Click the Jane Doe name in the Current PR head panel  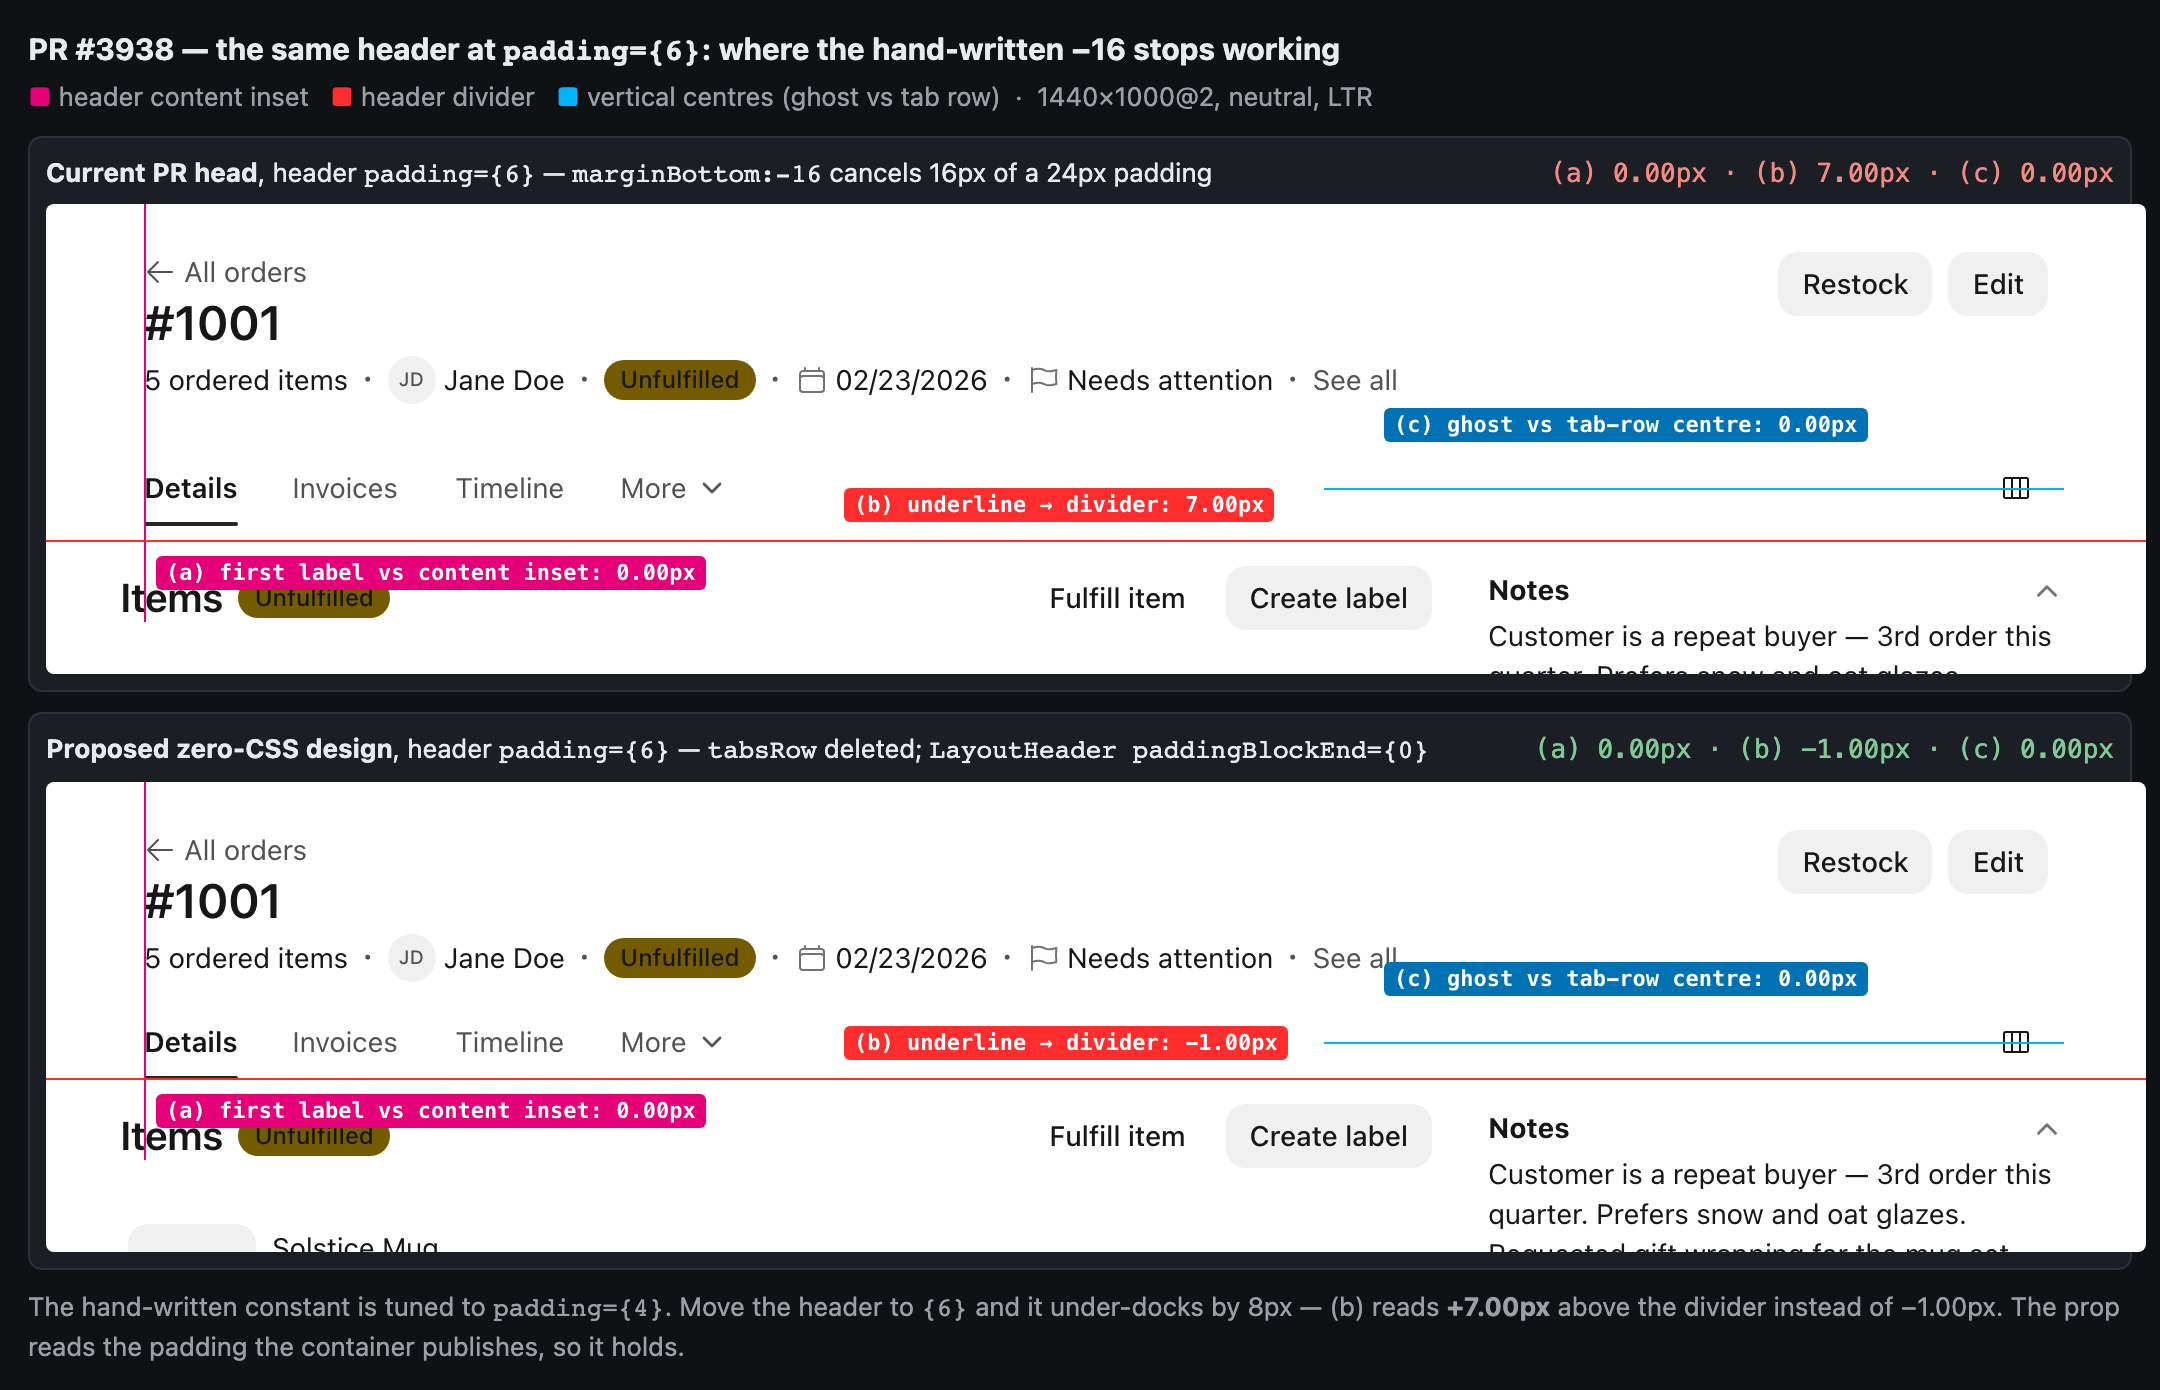tap(504, 381)
